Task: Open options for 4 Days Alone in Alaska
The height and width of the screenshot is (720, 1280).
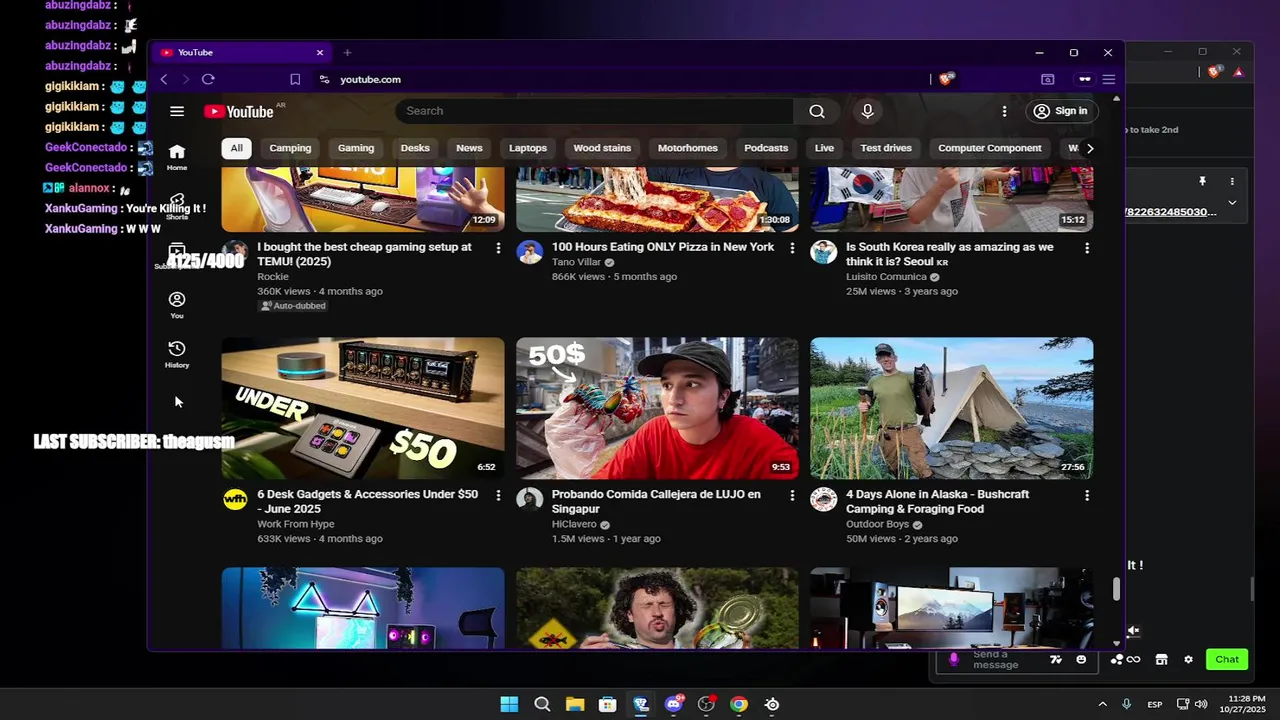Action: click(x=1087, y=495)
